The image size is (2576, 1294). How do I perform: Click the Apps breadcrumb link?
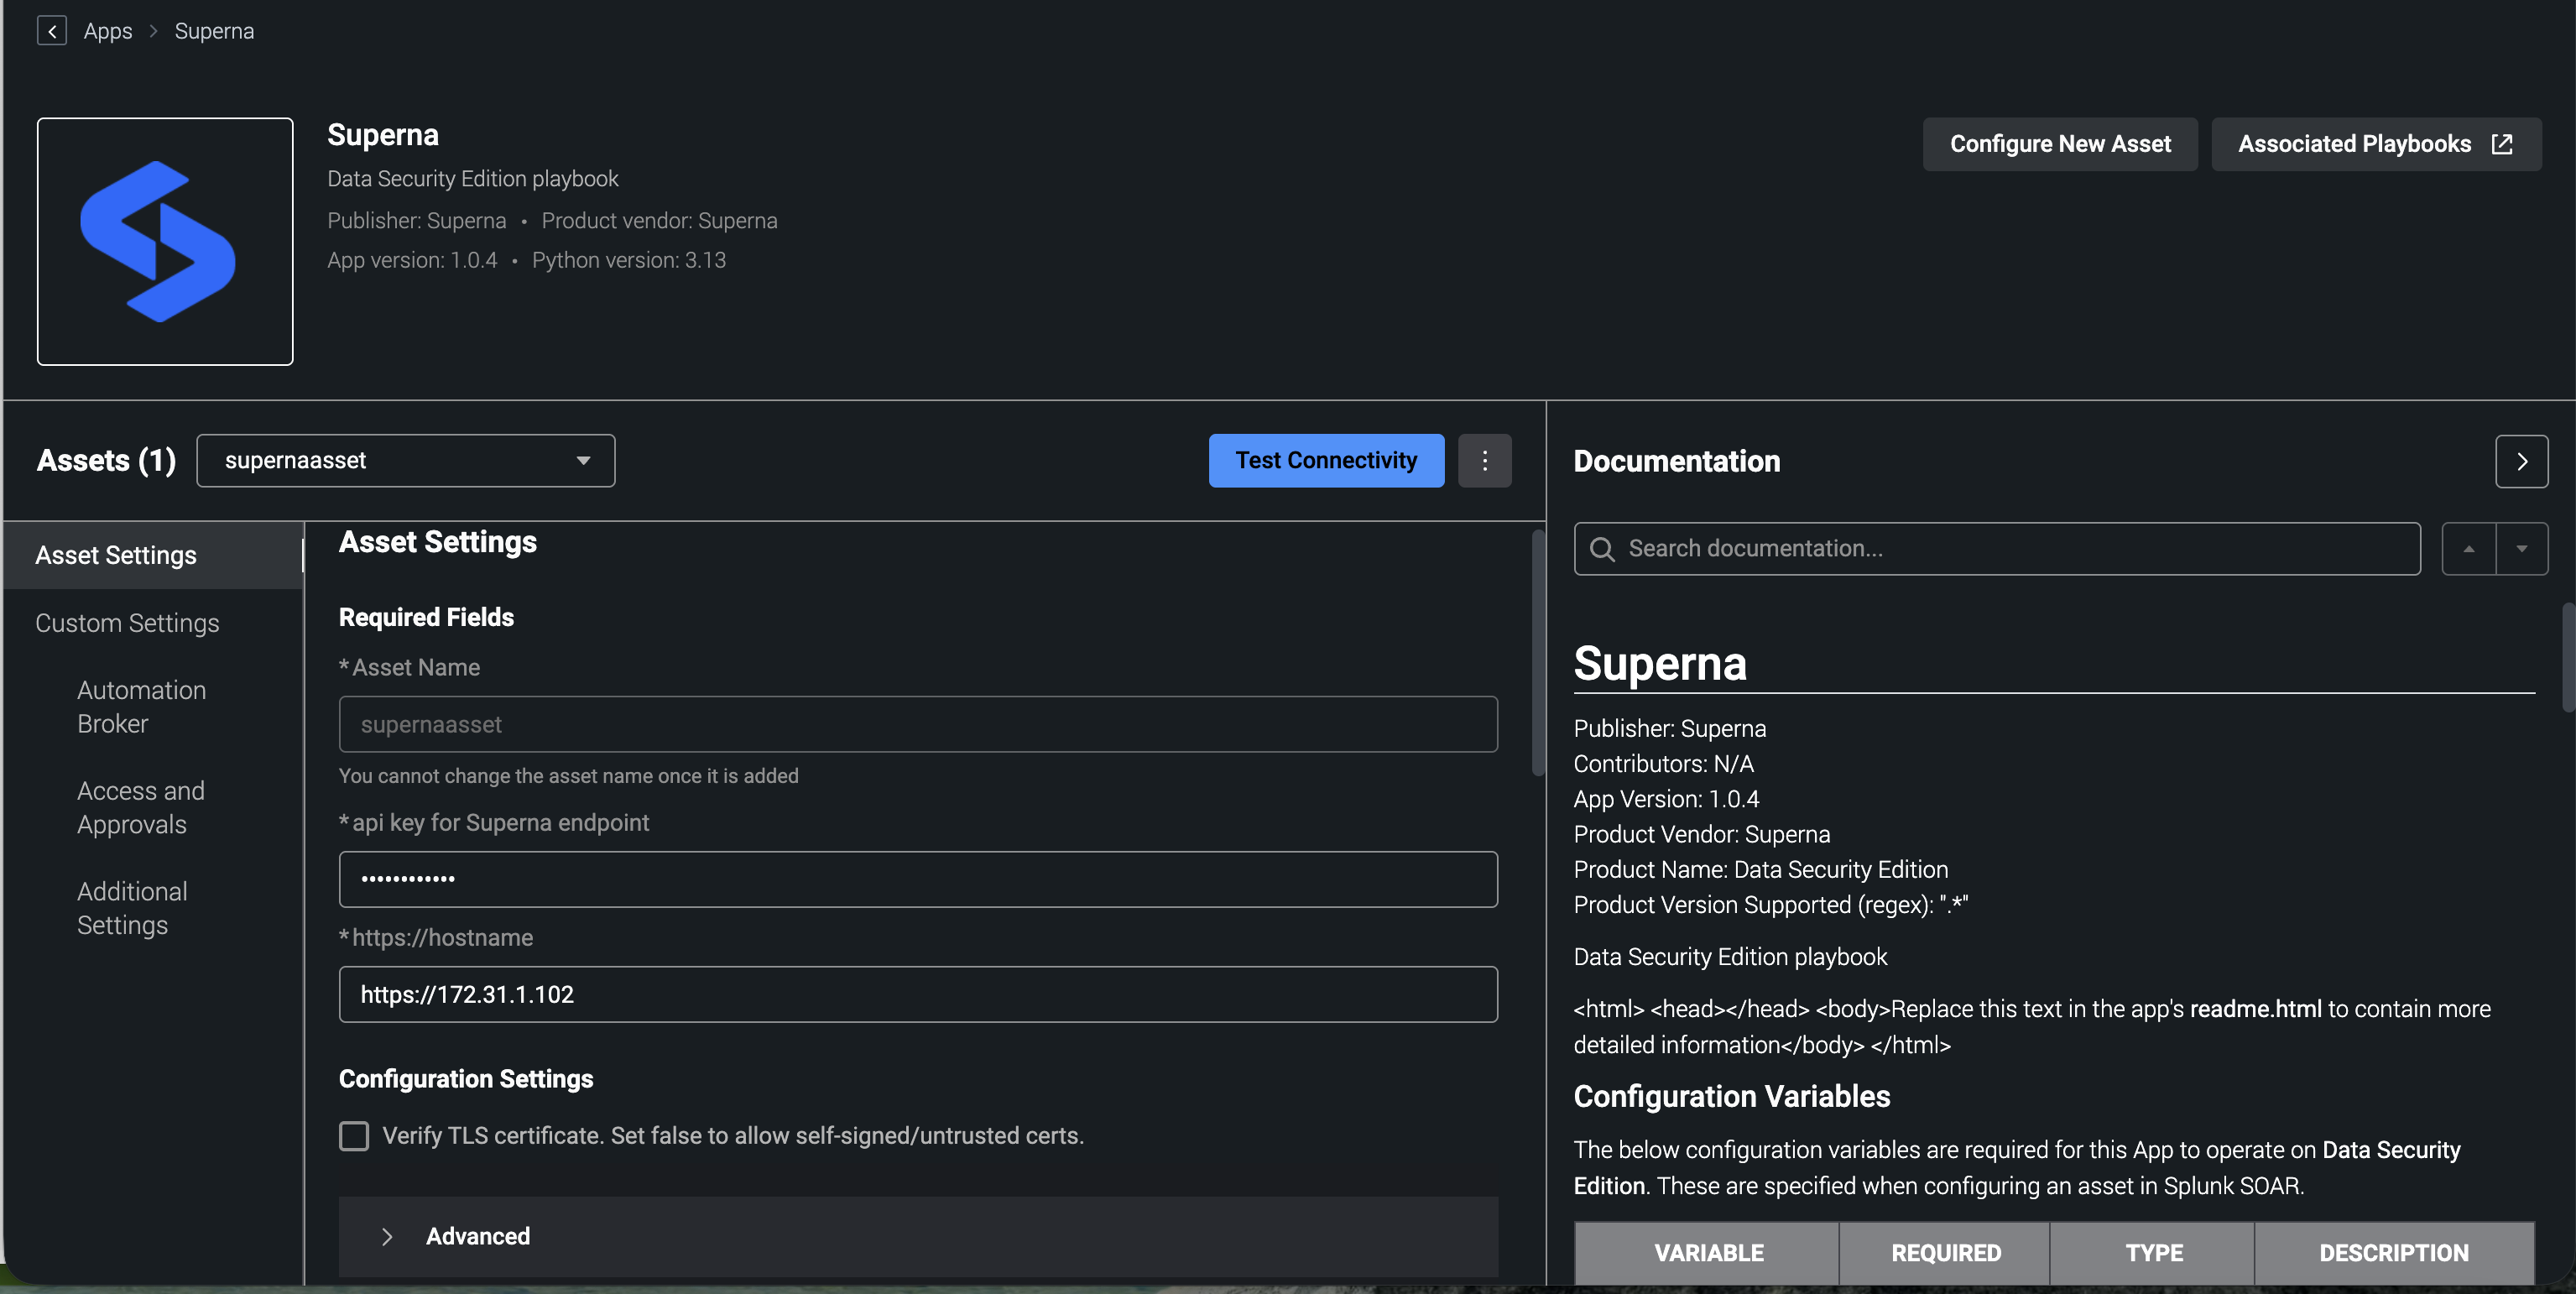[108, 31]
